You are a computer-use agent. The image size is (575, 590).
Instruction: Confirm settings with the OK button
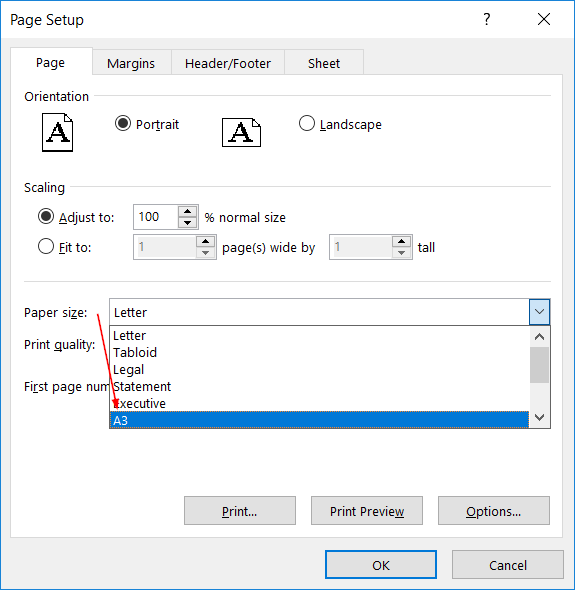(381, 565)
